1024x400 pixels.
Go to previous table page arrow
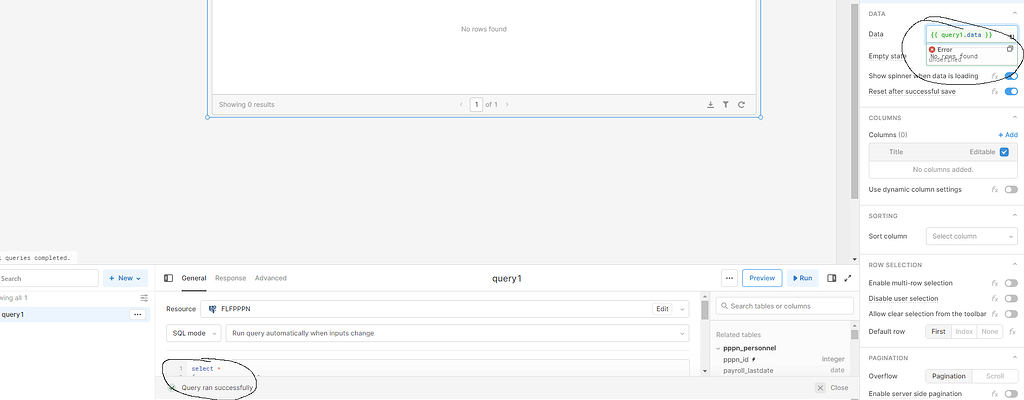click(x=461, y=105)
